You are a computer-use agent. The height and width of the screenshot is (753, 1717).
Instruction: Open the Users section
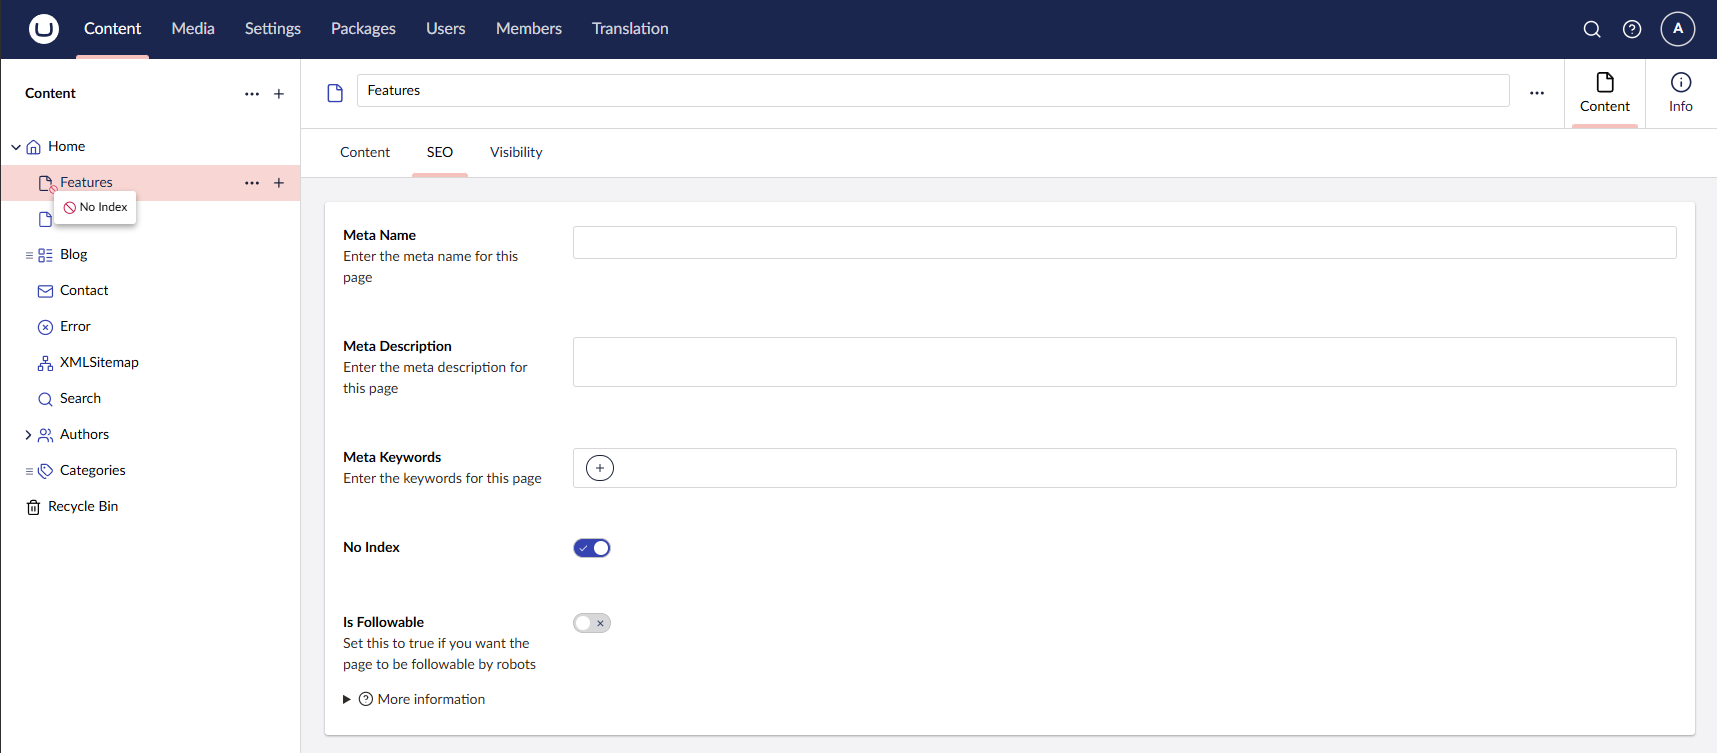pyautogui.click(x=446, y=29)
